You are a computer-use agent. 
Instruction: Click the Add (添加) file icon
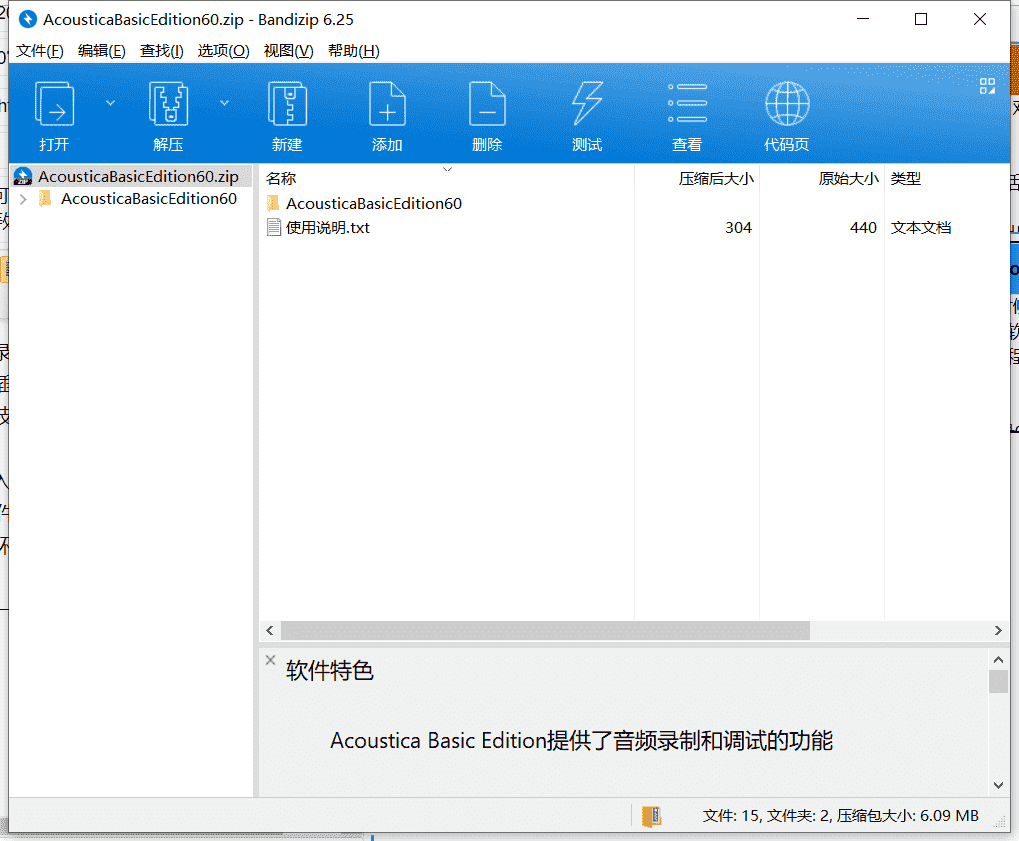coord(387,104)
